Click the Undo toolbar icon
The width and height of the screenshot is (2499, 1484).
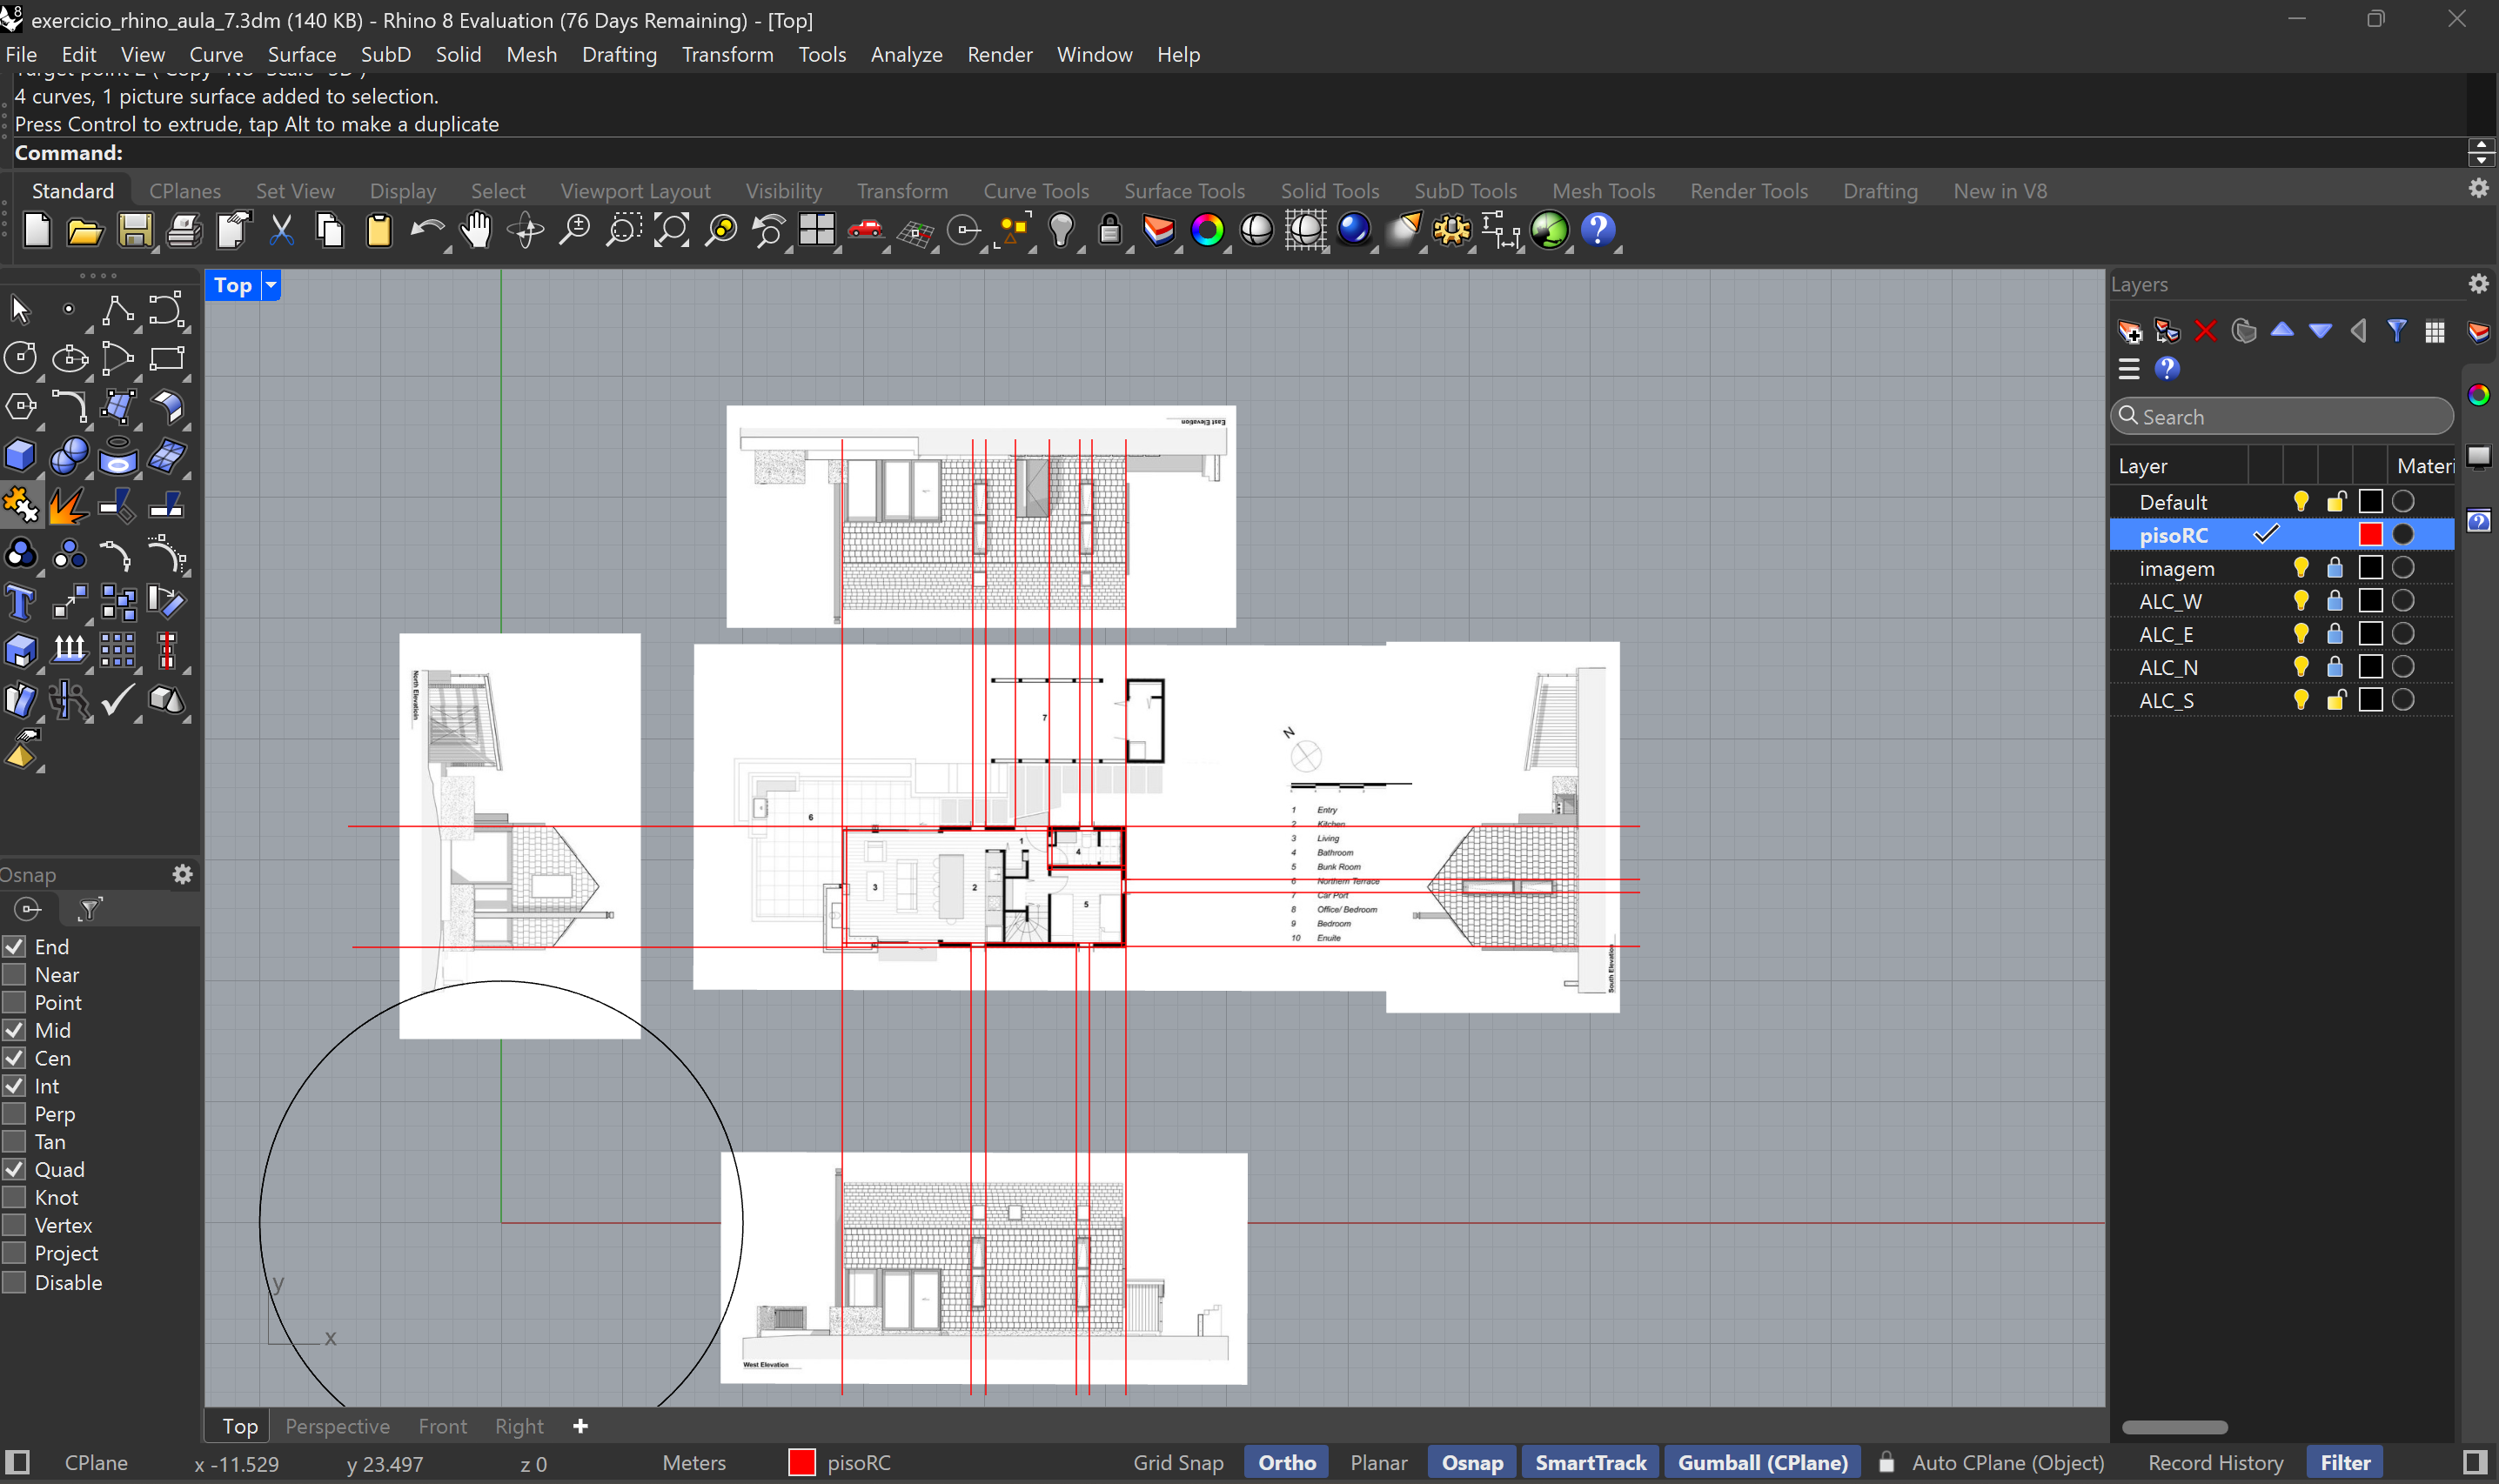pyautogui.click(x=427, y=230)
